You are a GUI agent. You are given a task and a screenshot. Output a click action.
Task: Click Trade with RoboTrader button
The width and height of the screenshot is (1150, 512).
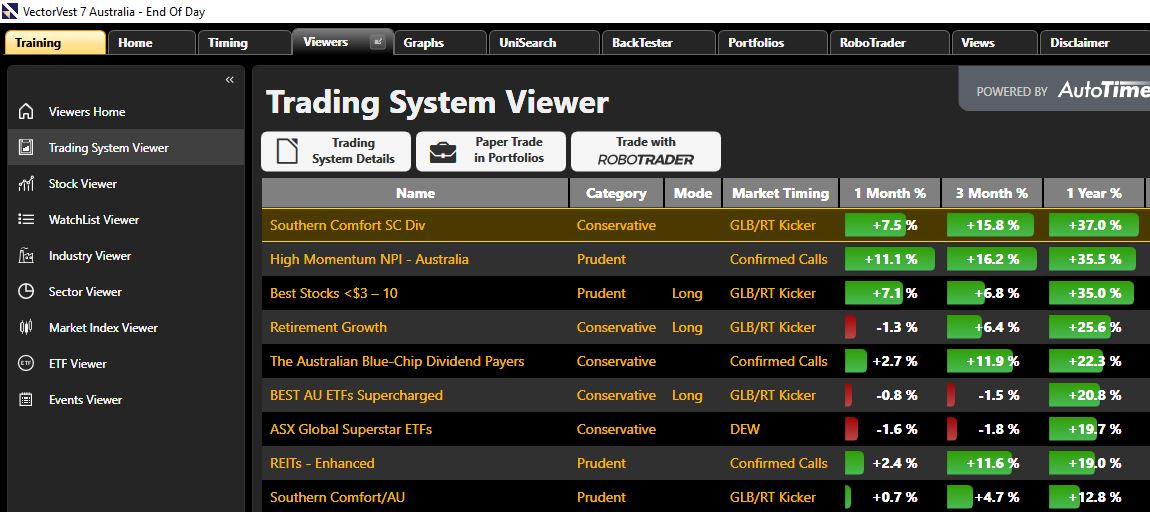pyautogui.click(x=645, y=151)
